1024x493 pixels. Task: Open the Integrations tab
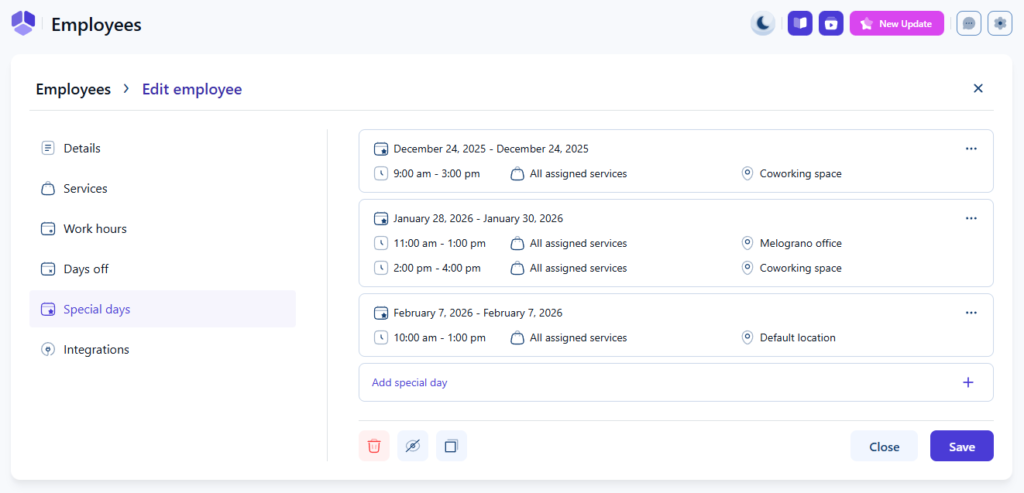(x=96, y=350)
